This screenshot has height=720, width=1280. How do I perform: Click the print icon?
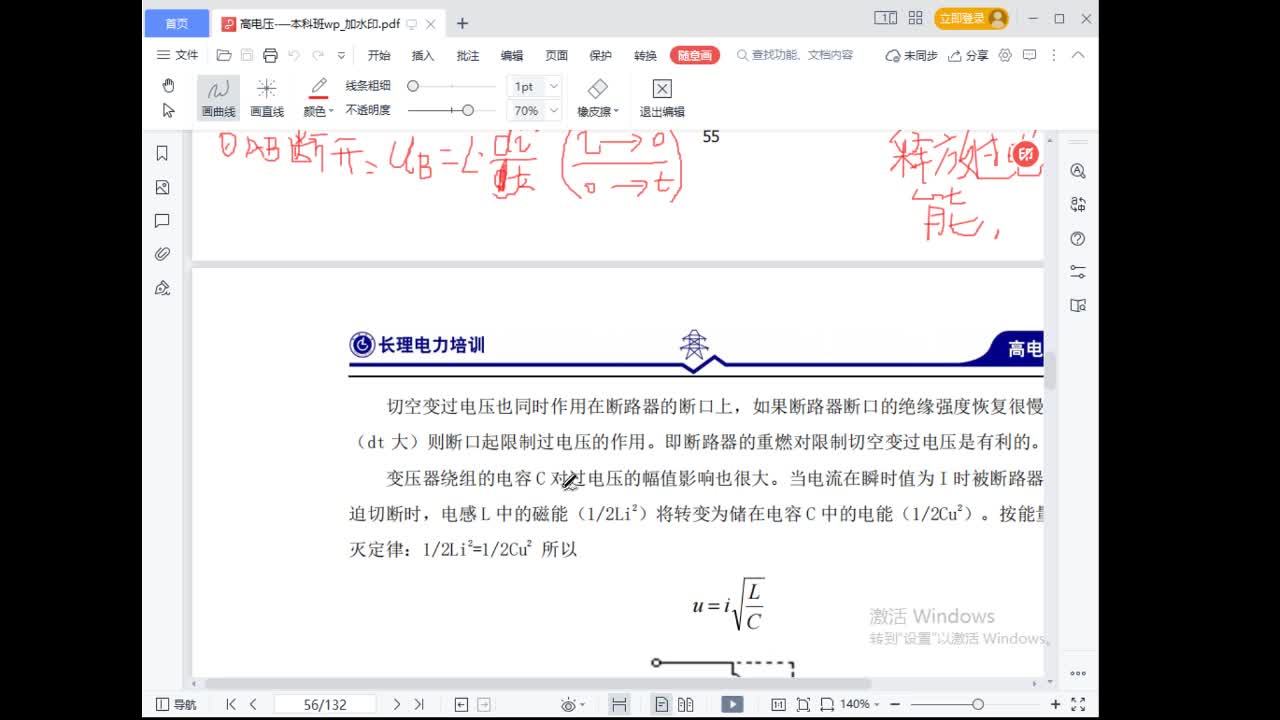coord(270,55)
